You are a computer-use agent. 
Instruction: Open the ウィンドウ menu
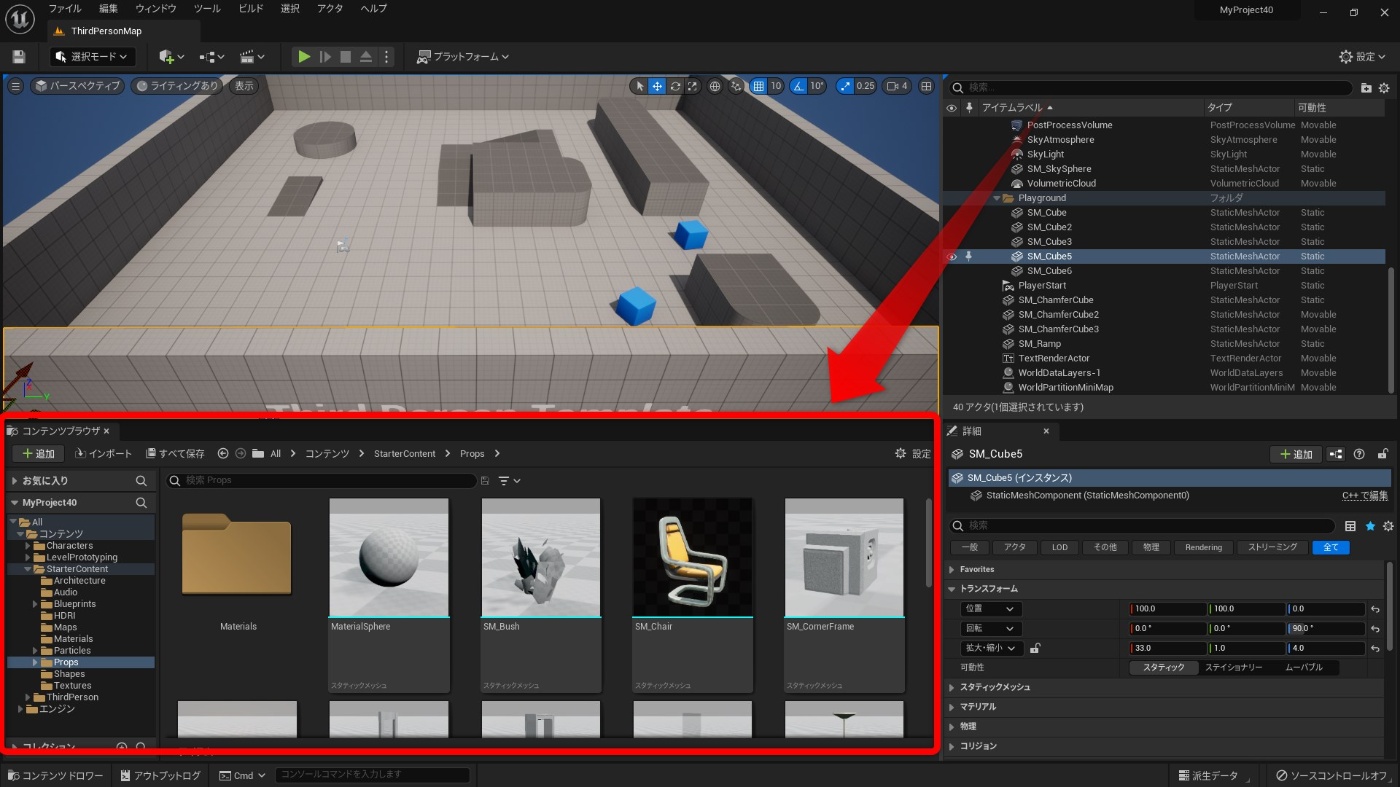(x=155, y=9)
